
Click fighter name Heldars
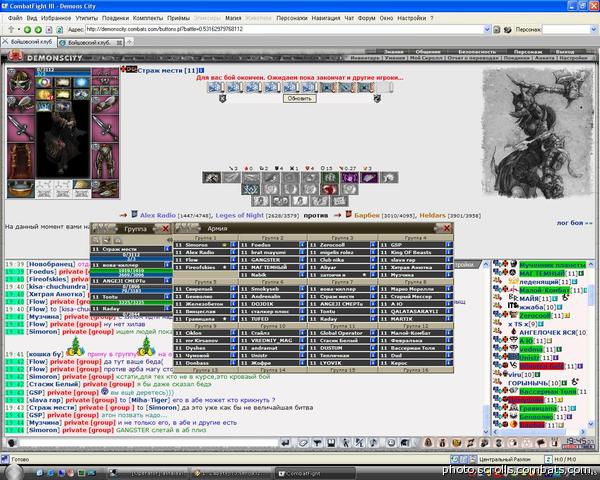click(x=432, y=216)
